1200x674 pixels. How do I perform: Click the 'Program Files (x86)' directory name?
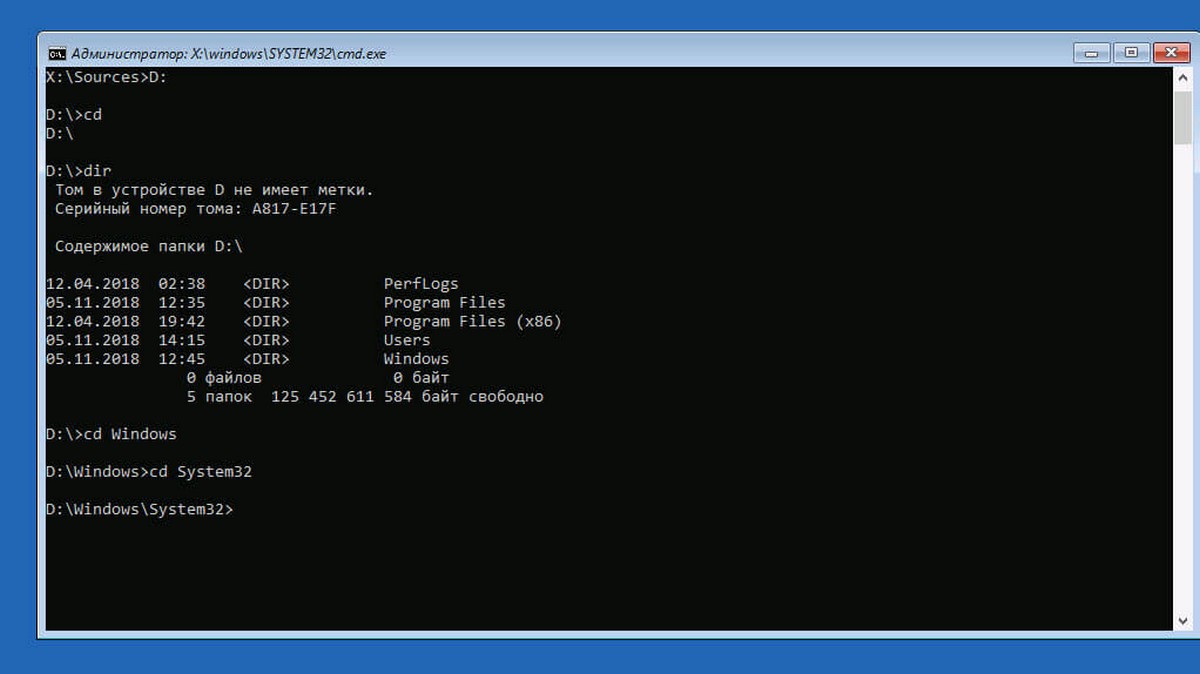tap(473, 321)
